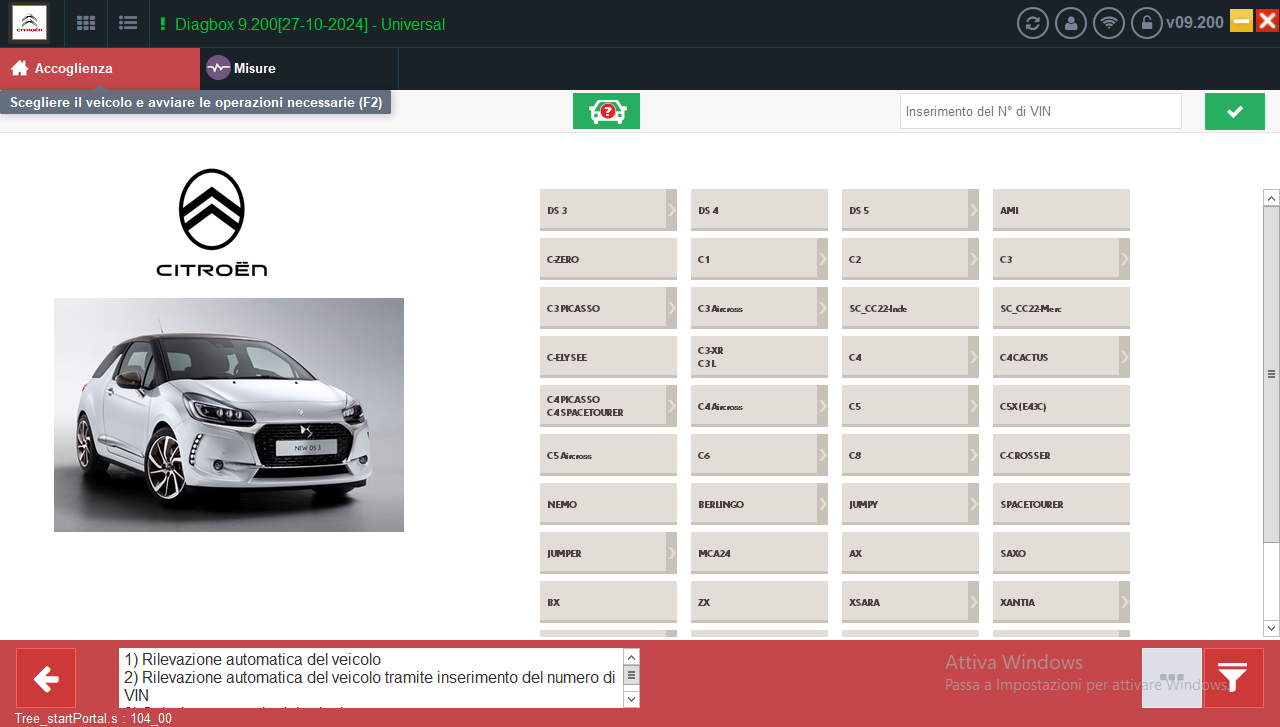Click the padlock icon next to version

[1147, 23]
